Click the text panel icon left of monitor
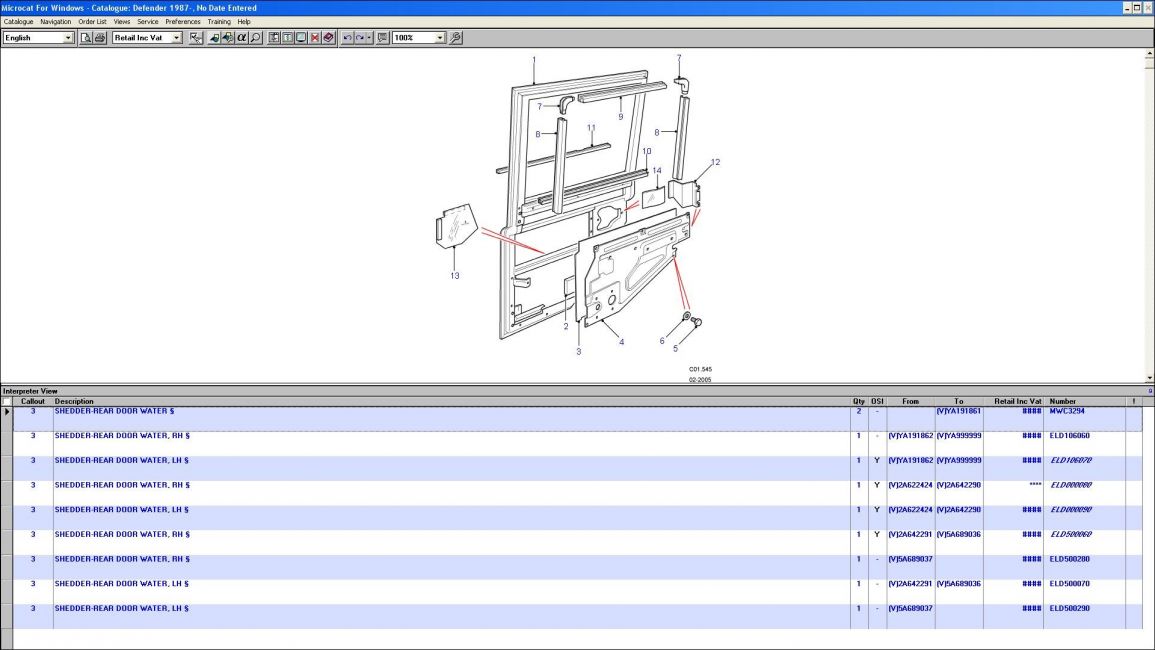This screenshot has height=650, width=1155. pos(288,38)
